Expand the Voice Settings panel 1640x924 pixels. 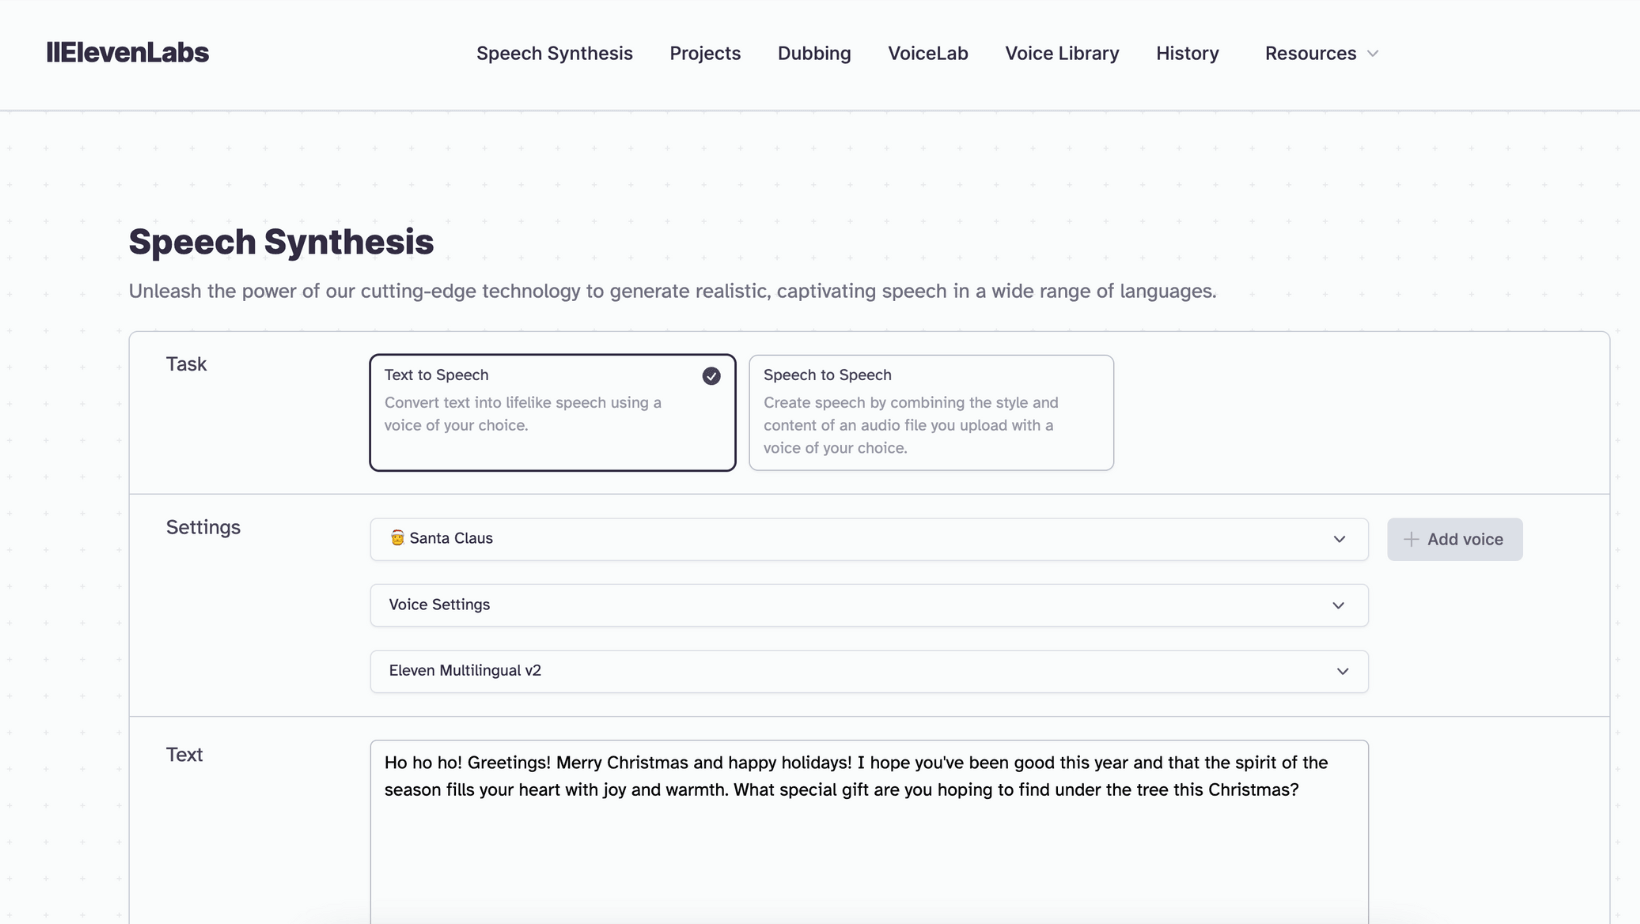(x=868, y=605)
